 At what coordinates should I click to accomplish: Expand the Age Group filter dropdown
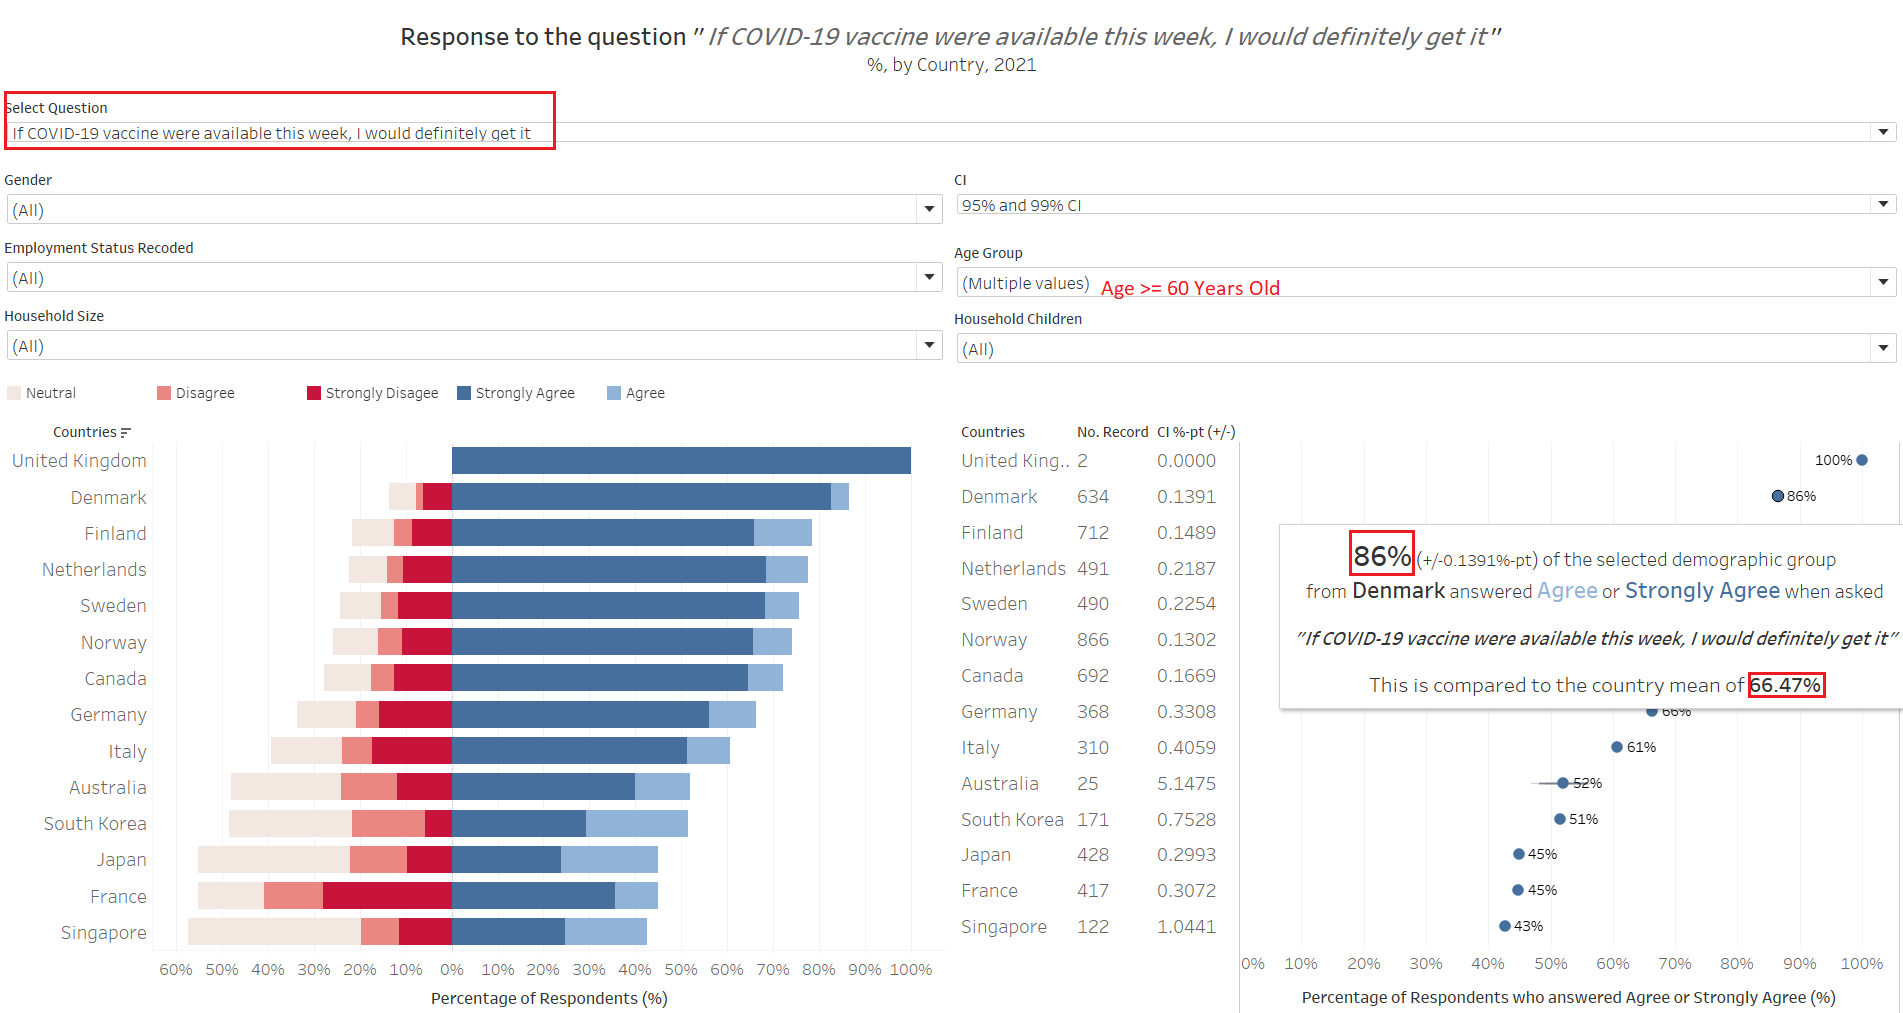1883,282
